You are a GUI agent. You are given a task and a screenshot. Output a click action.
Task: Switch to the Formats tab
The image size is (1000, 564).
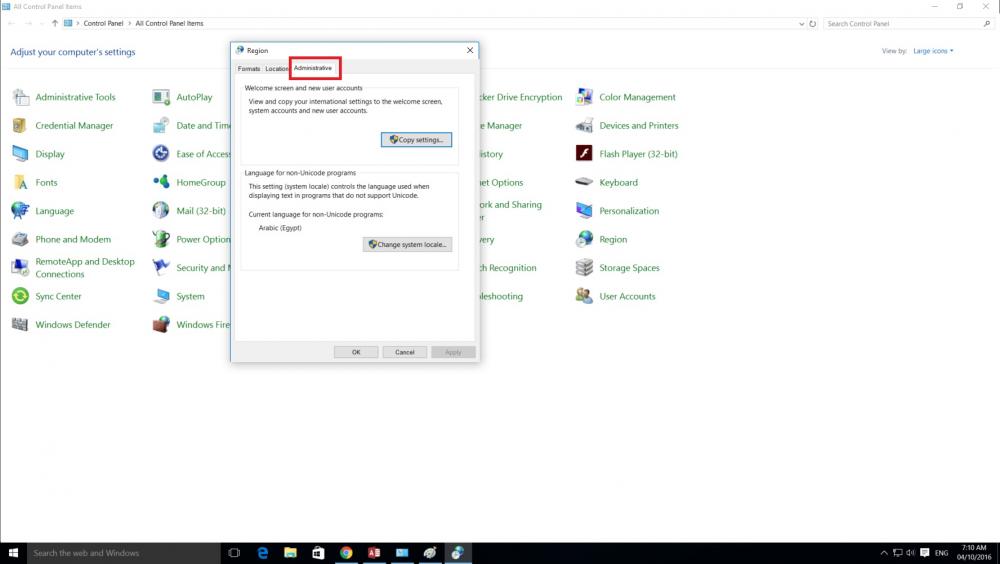point(249,68)
